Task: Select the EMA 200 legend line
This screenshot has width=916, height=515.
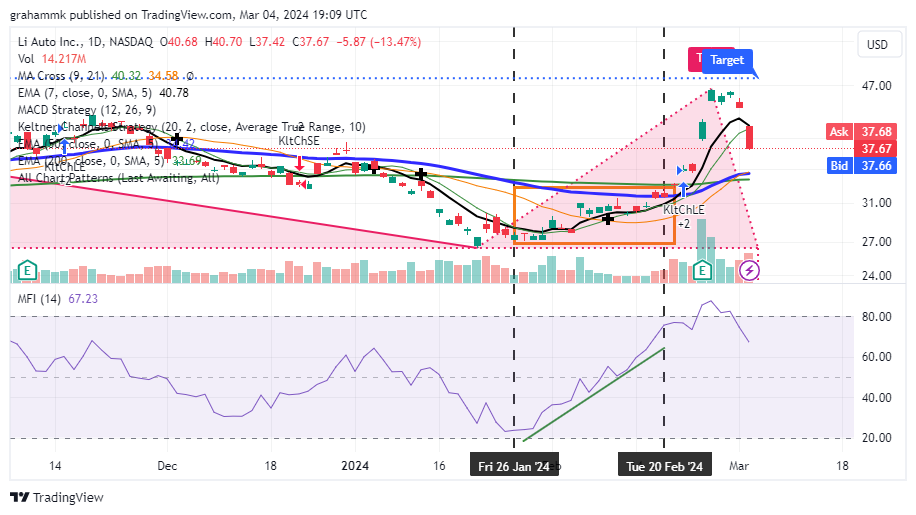Action: tap(109, 161)
